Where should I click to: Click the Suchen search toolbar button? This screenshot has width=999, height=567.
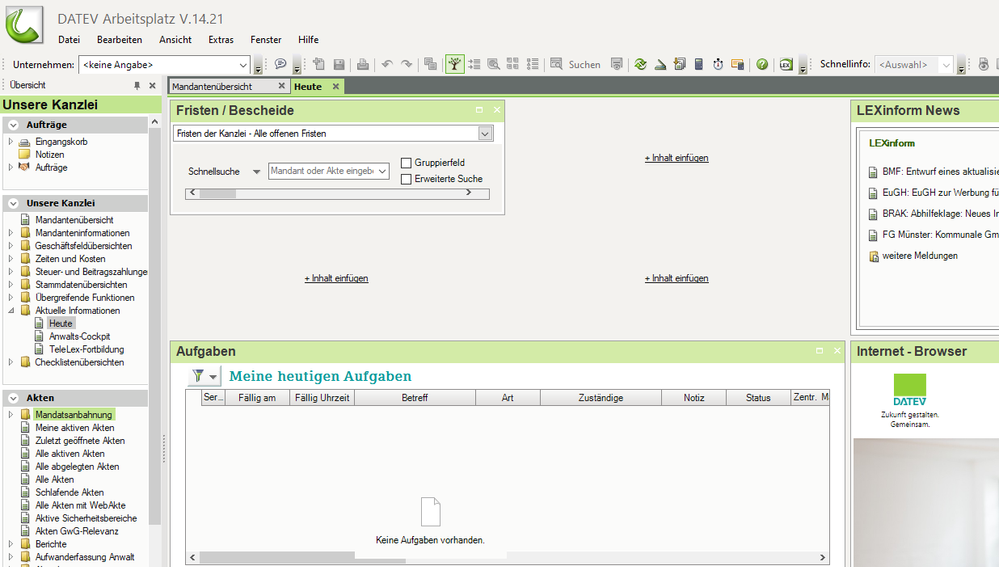tap(575, 64)
